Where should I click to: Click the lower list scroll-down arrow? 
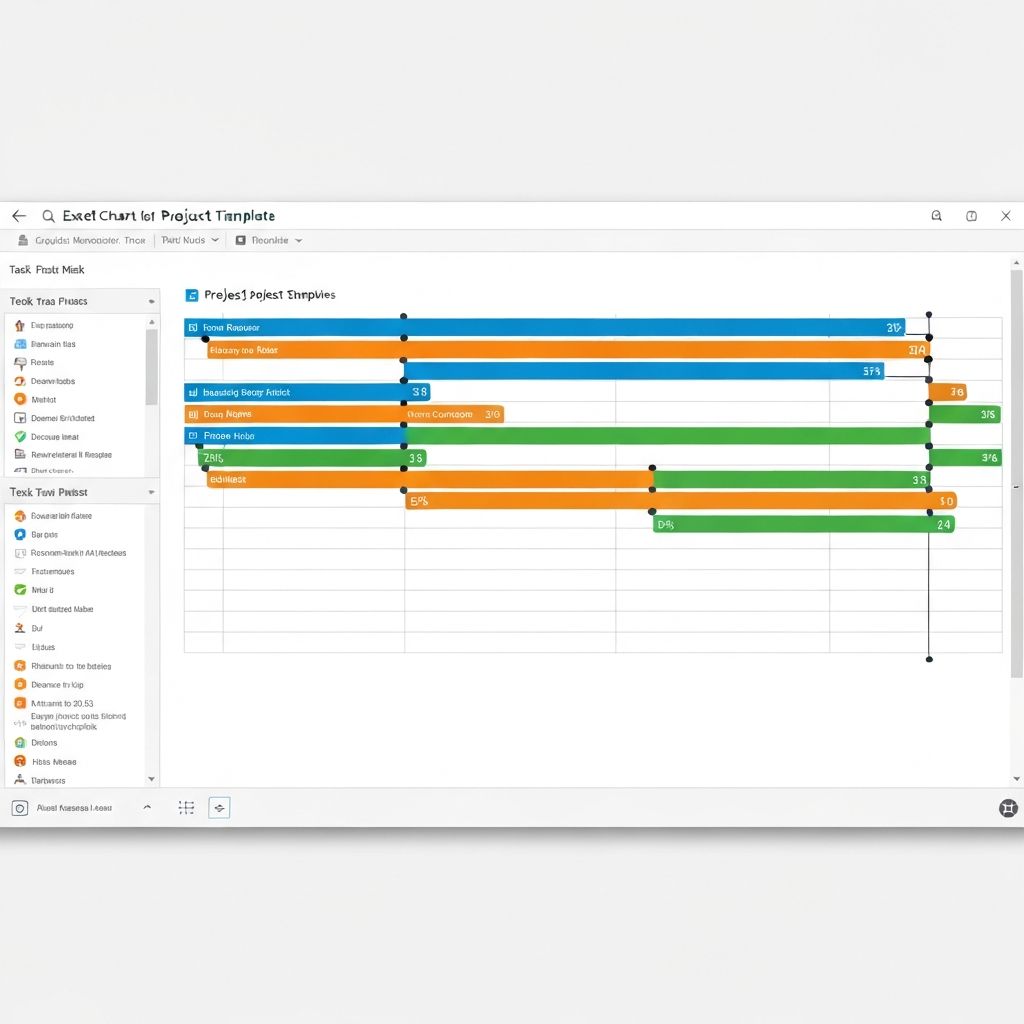(x=152, y=779)
